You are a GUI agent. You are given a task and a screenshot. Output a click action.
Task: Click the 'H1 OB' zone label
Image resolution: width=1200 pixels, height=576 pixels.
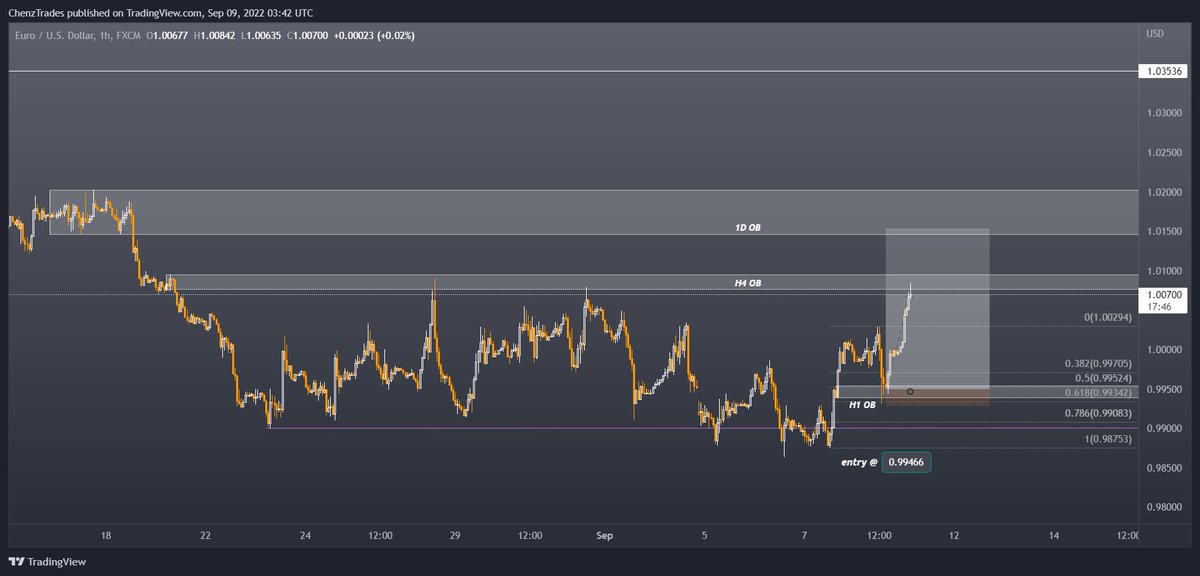862,404
